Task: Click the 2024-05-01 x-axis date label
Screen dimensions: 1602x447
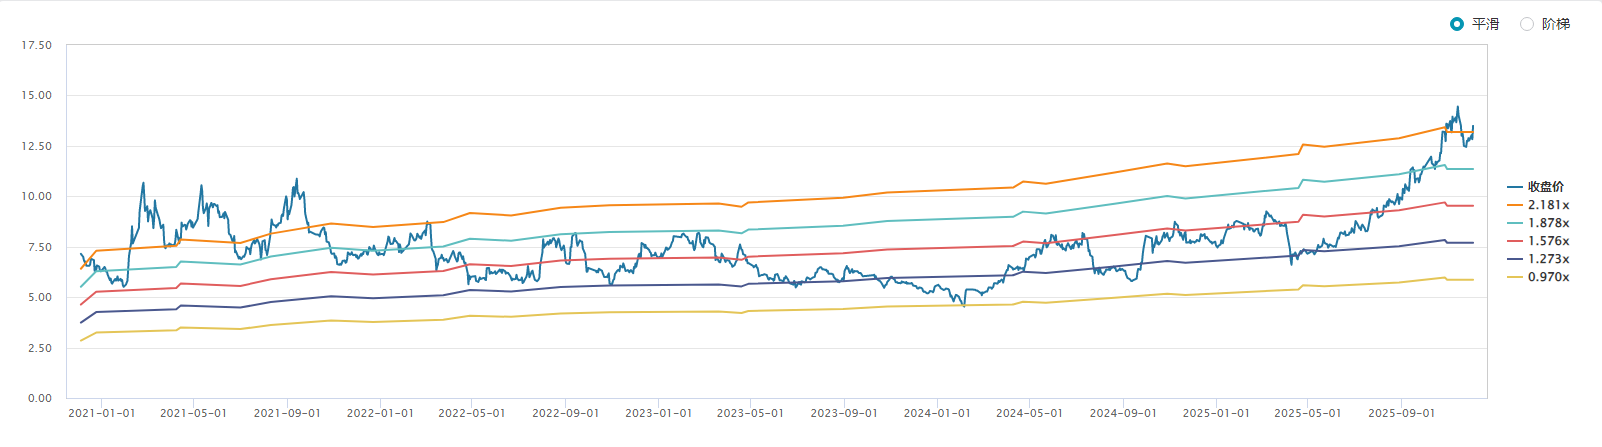Action: pyautogui.click(x=1029, y=413)
